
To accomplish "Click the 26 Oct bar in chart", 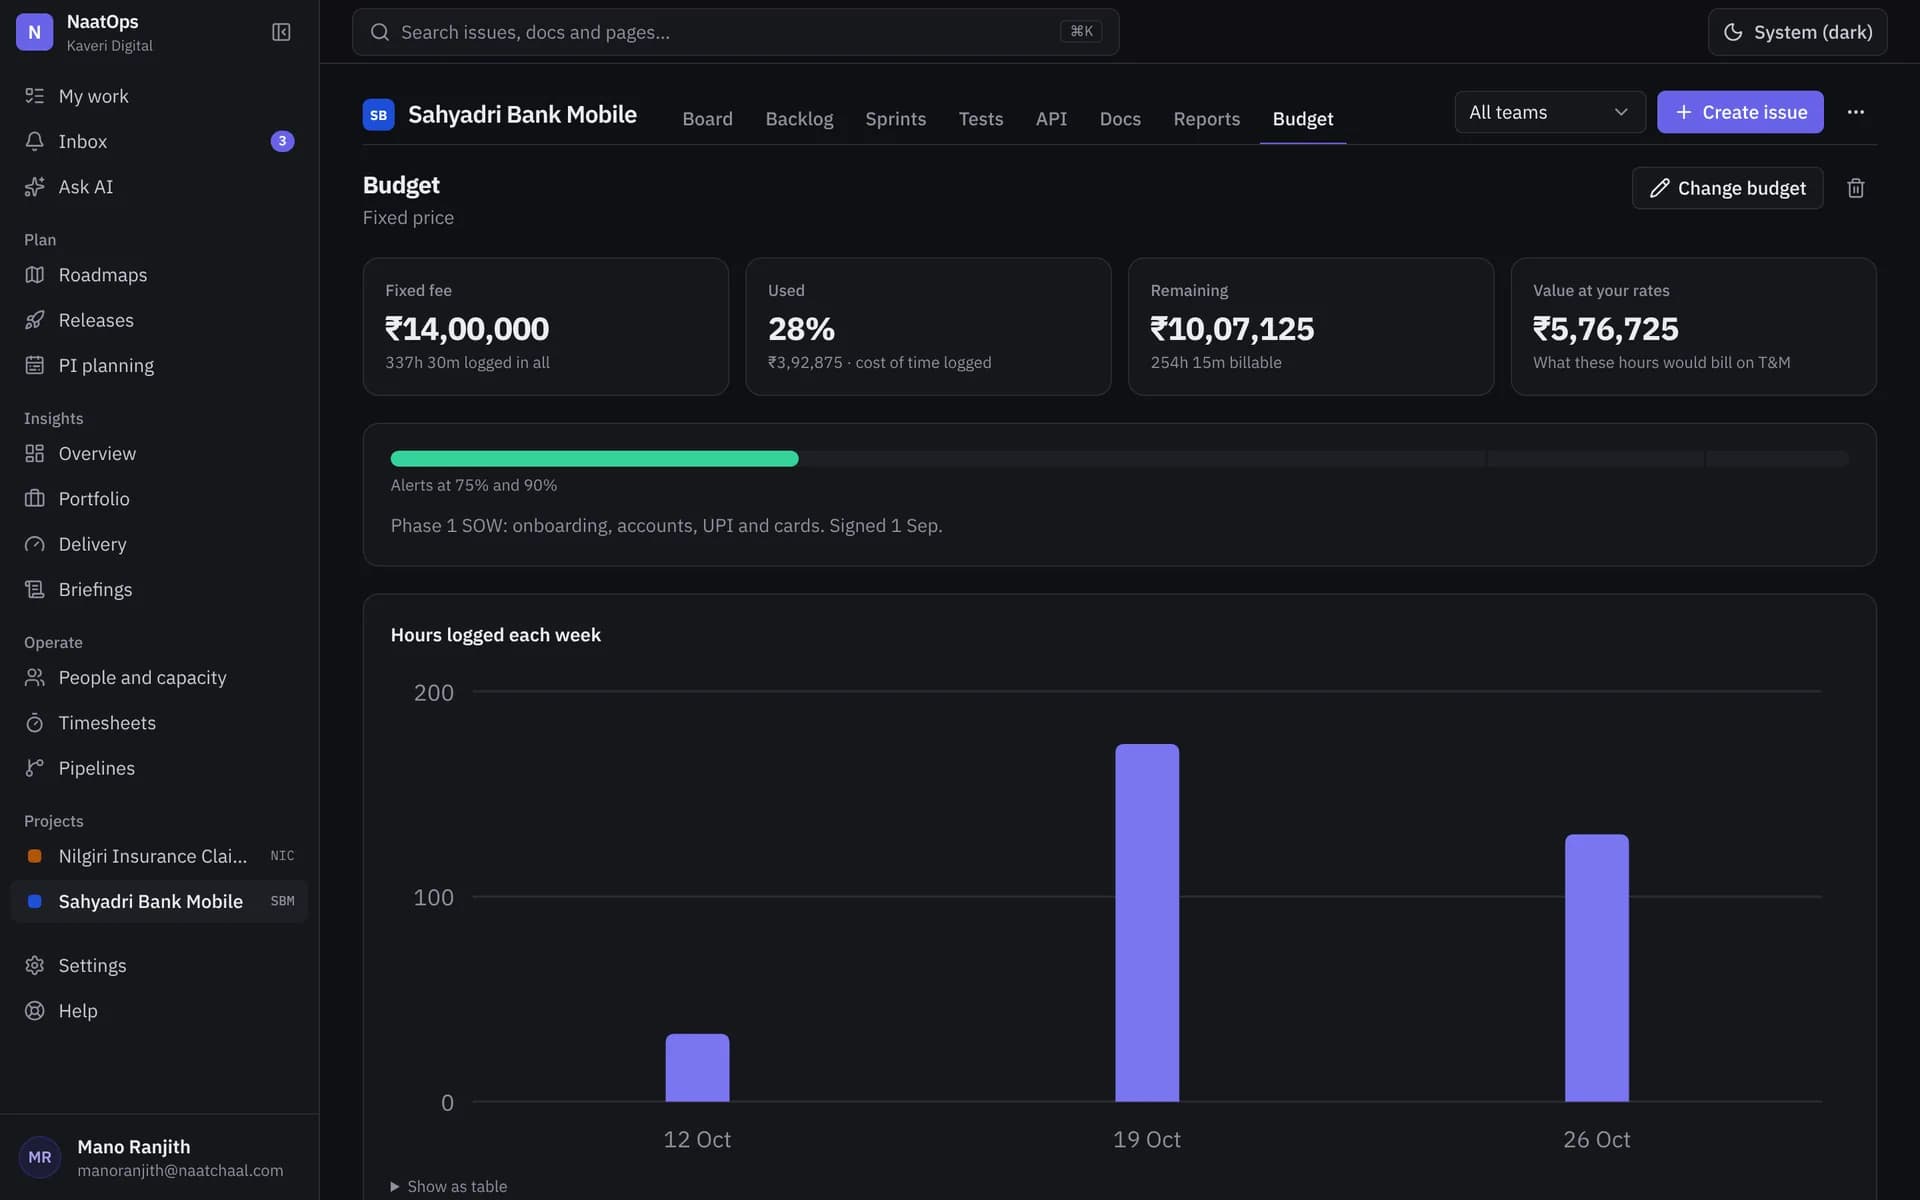I will [1597, 968].
